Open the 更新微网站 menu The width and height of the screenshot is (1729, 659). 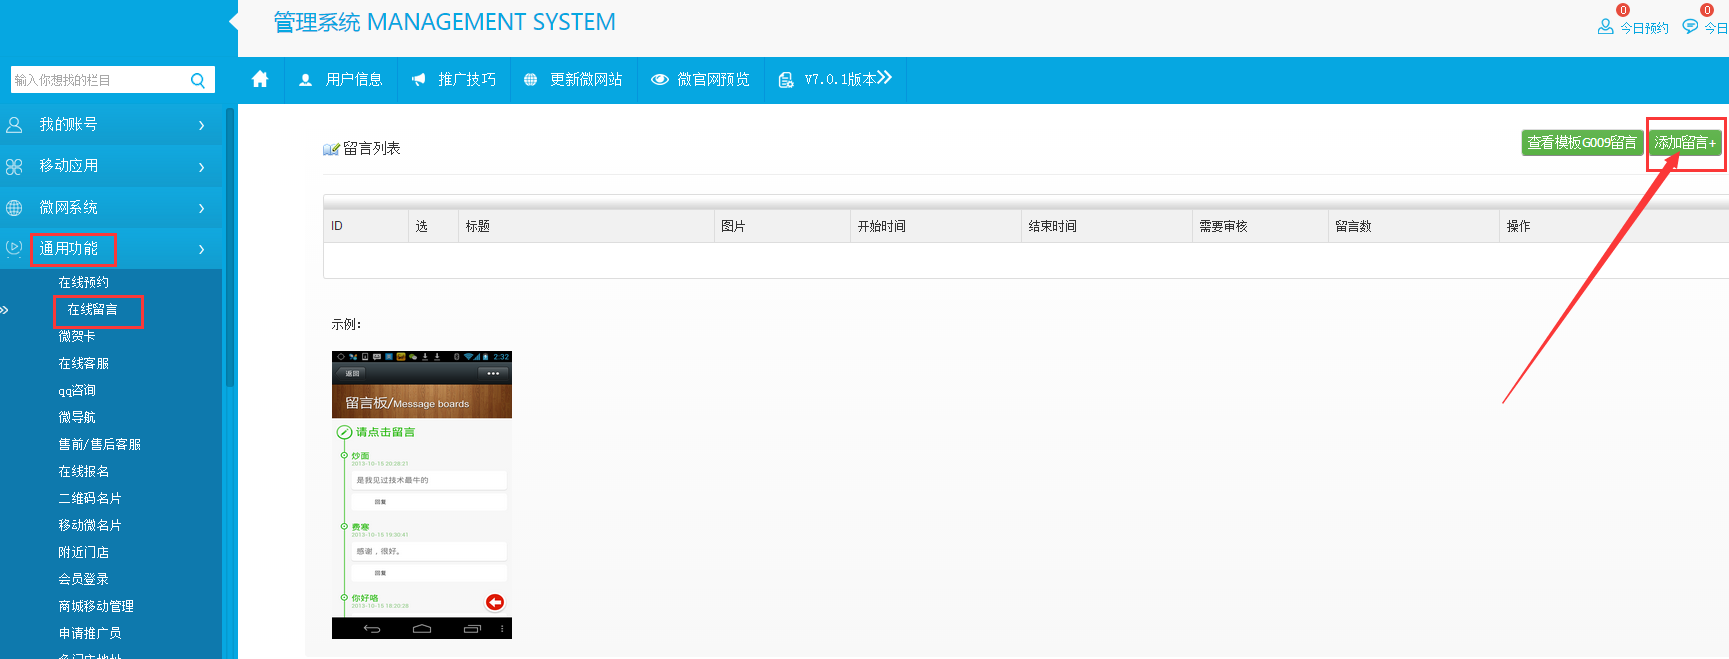click(x=574, y=80)
